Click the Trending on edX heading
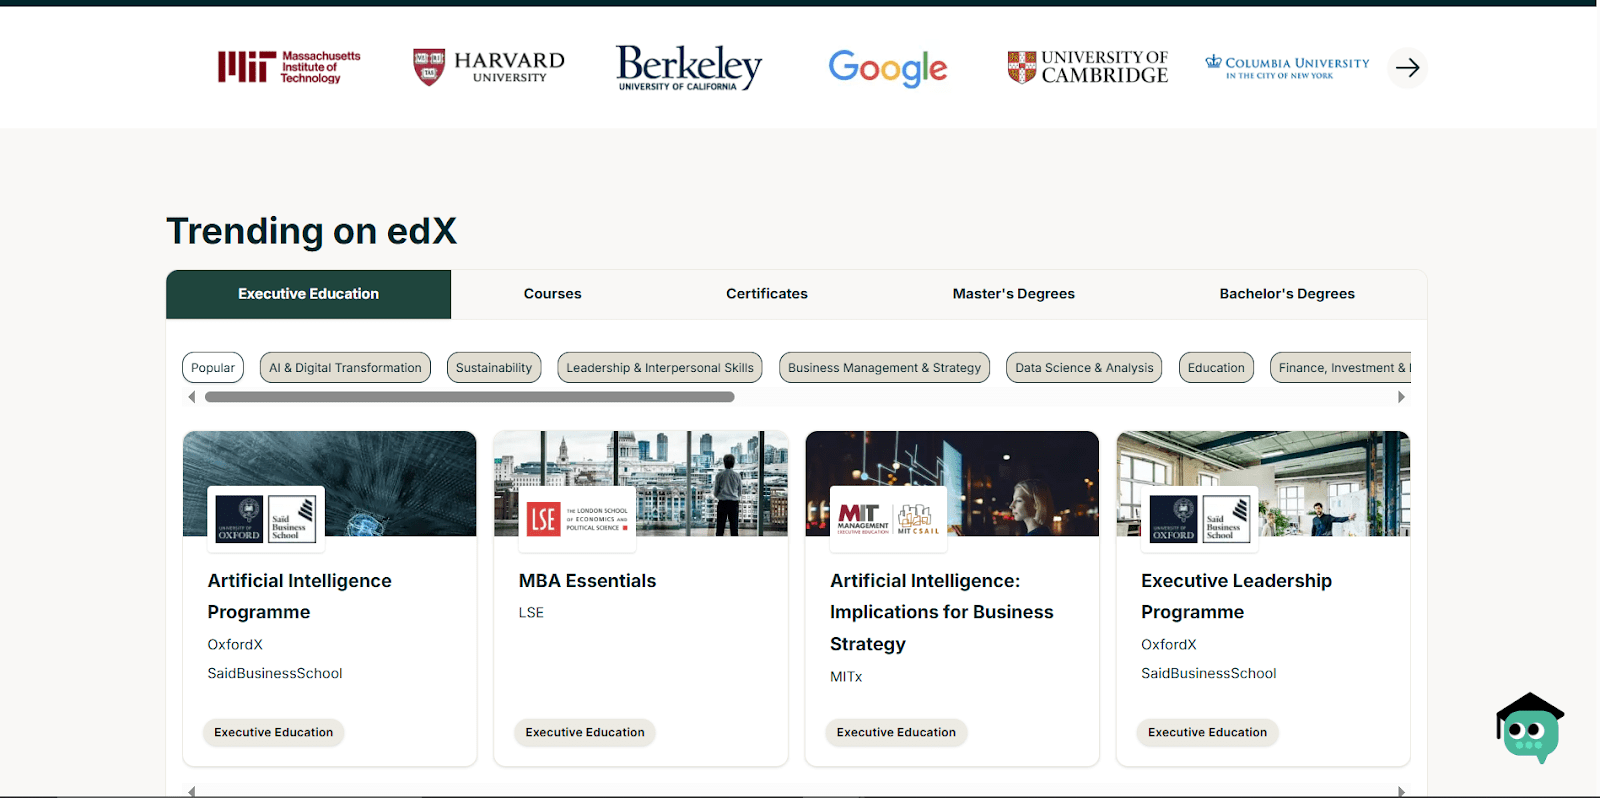Viewport: 1600px width, 798px height. [x=312, y=231]
